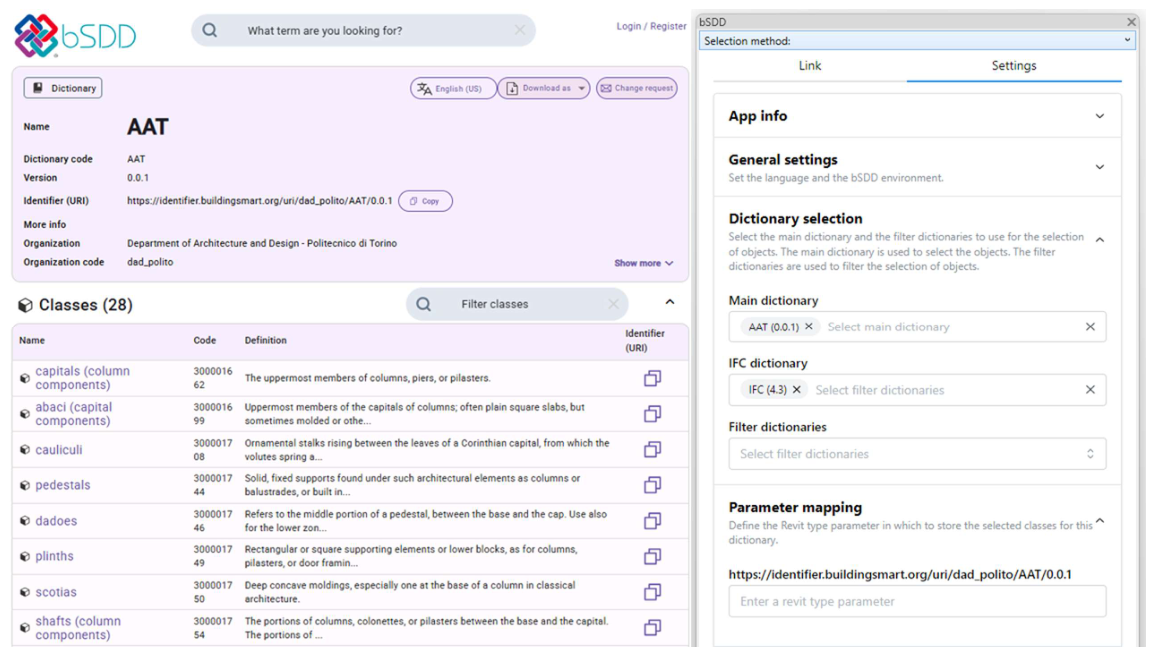This screenshot has height=655, width=1154.
Task: Open the Register link
Action: [x=668, y=26]
